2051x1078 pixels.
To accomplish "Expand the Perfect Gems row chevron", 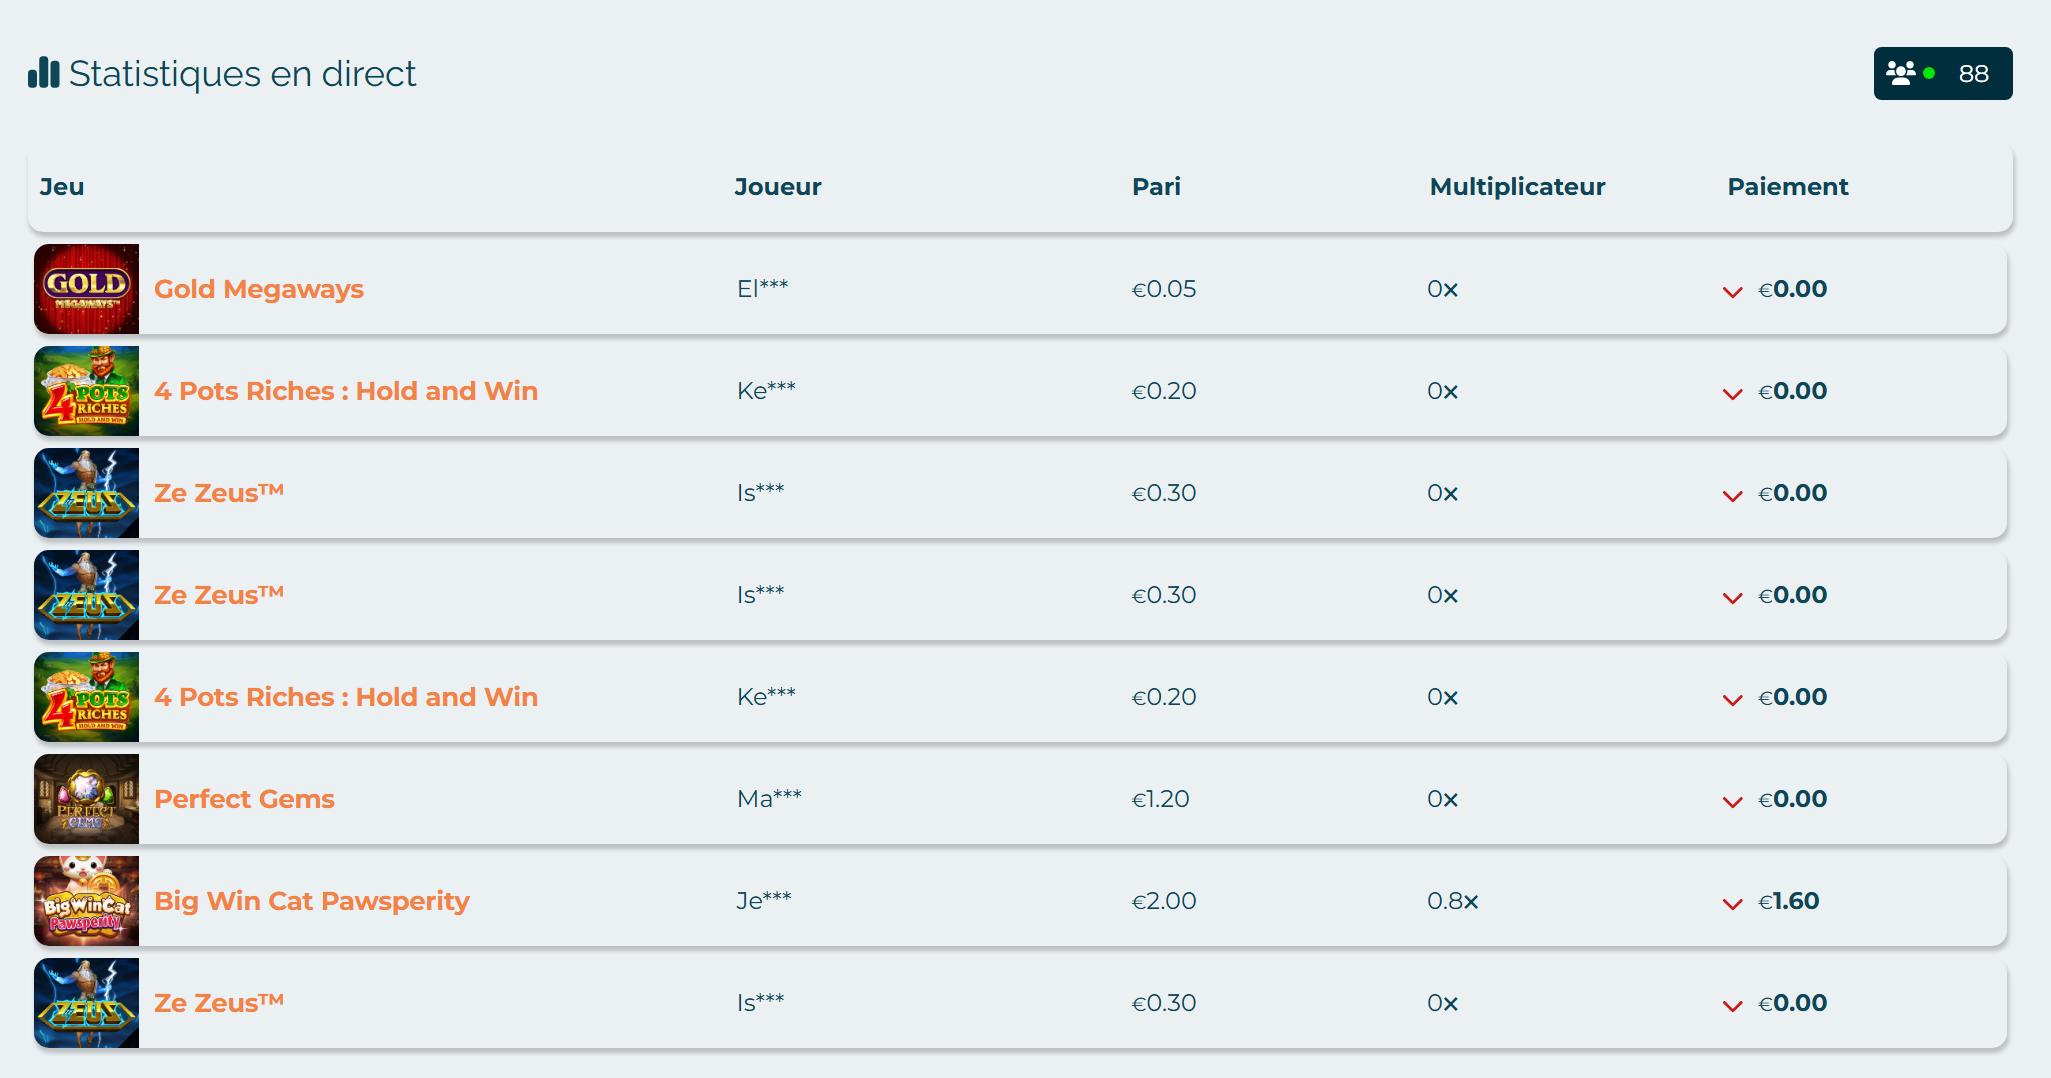I will pyautogui.click(x=1733, y=802).
